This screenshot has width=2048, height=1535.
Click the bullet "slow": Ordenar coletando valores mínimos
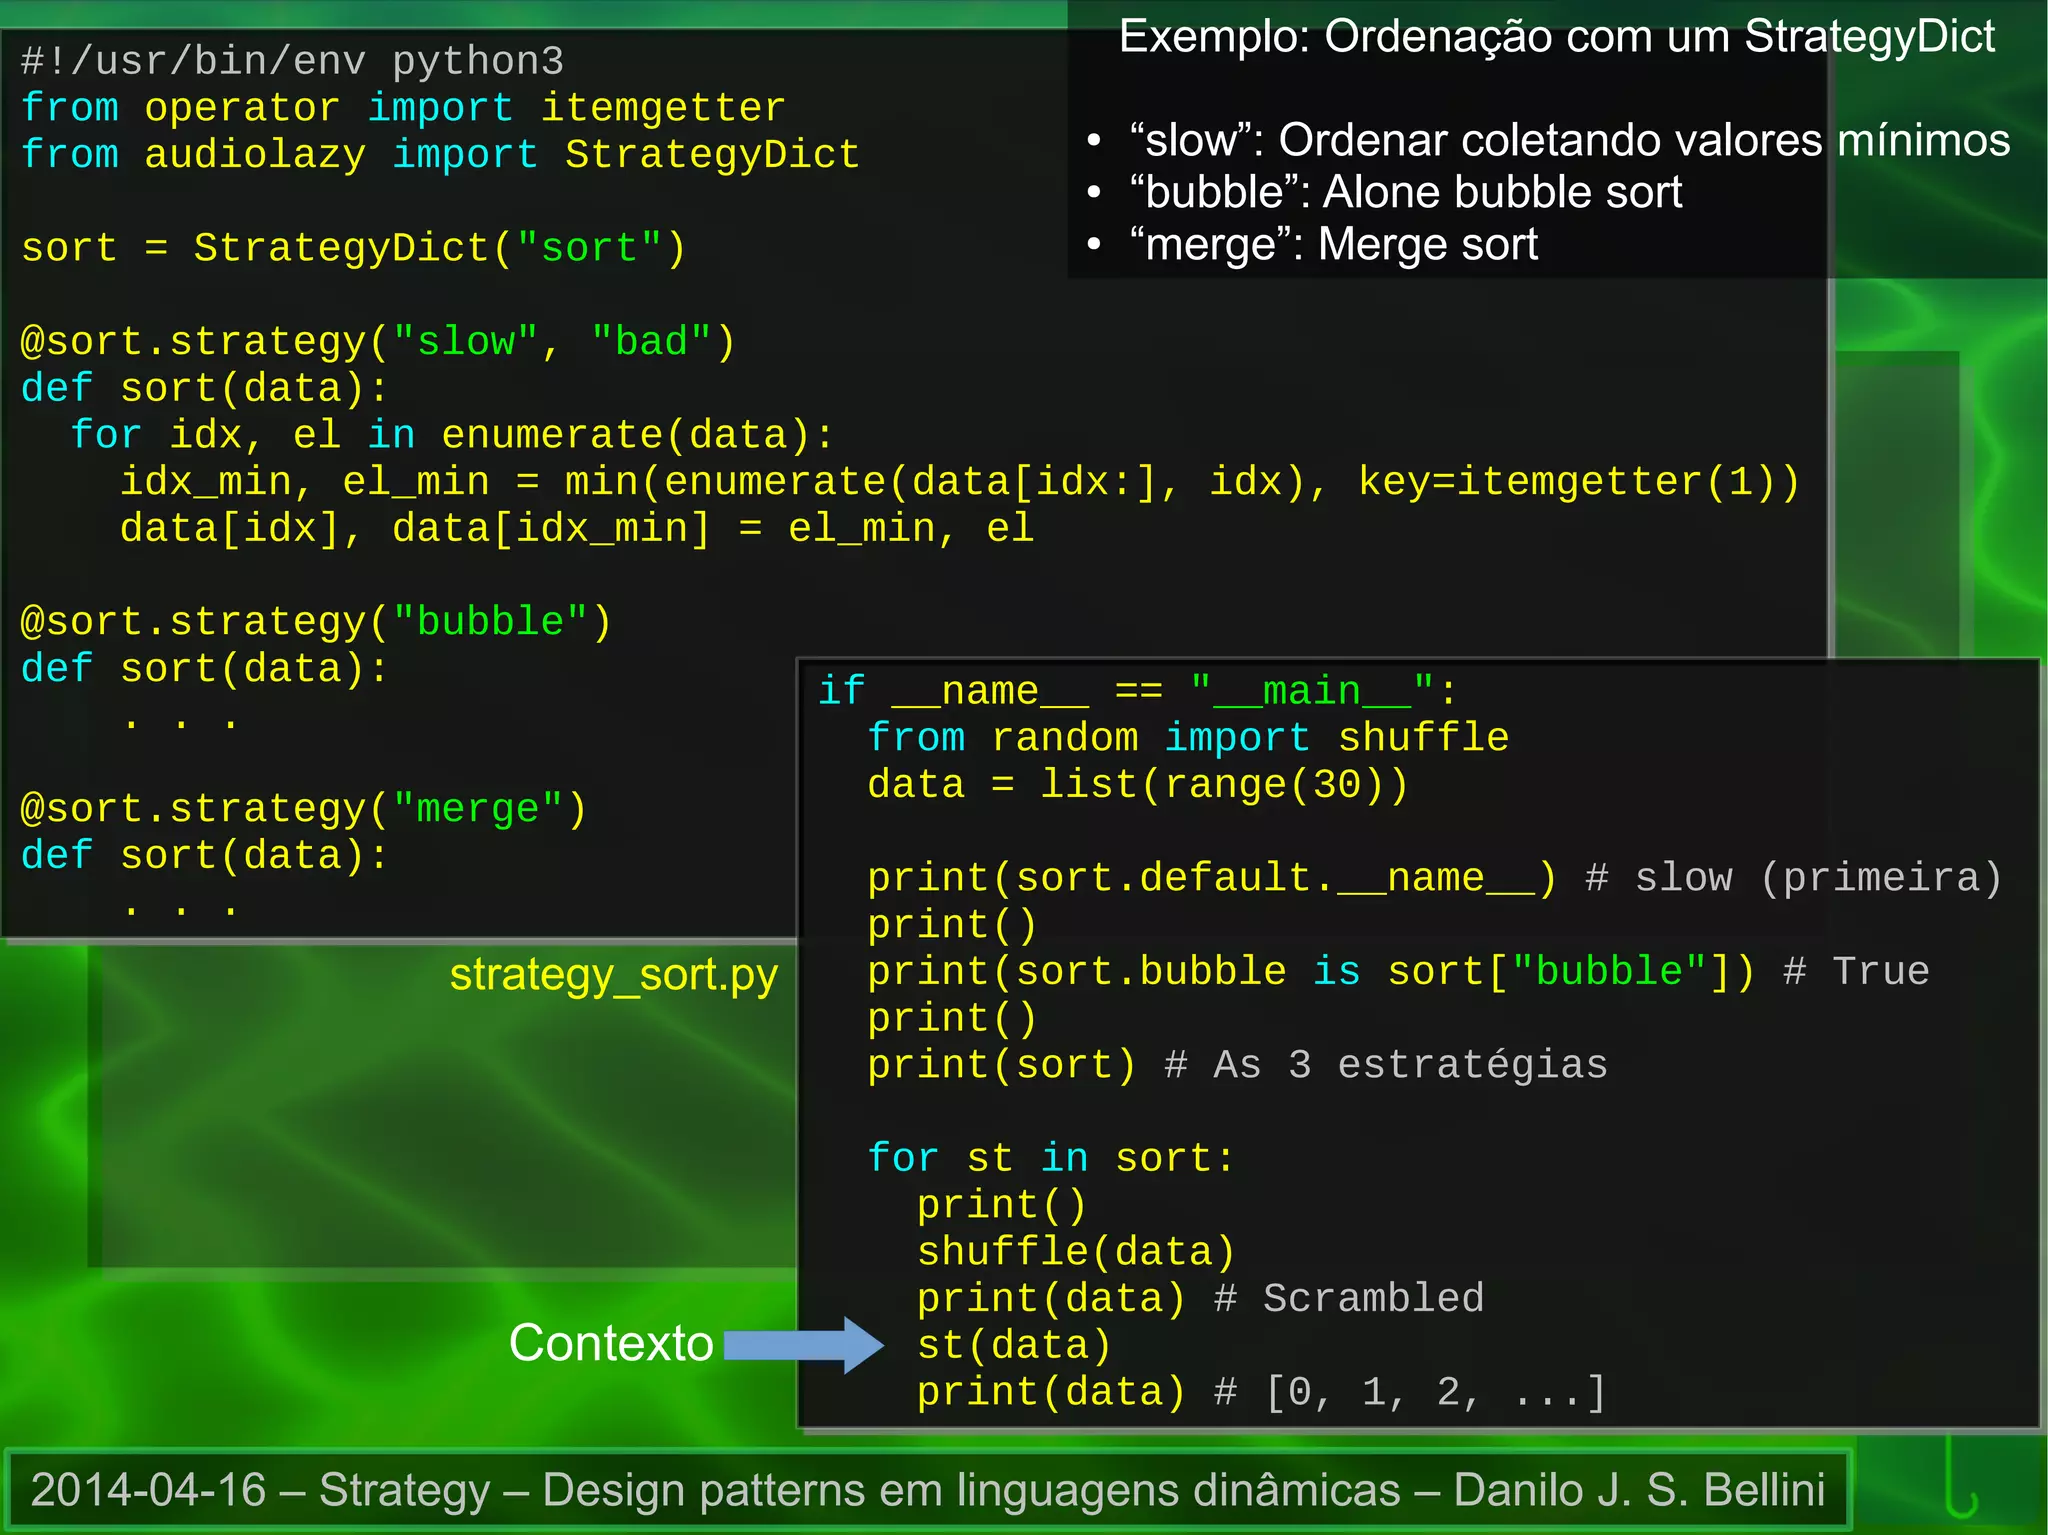pos(1569,141)
